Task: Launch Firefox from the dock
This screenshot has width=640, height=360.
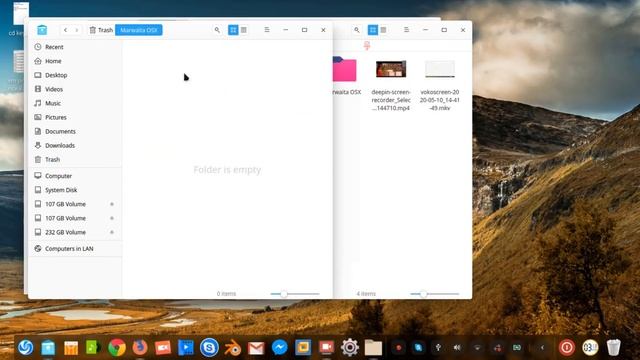Action: click(x=140, y=348)
